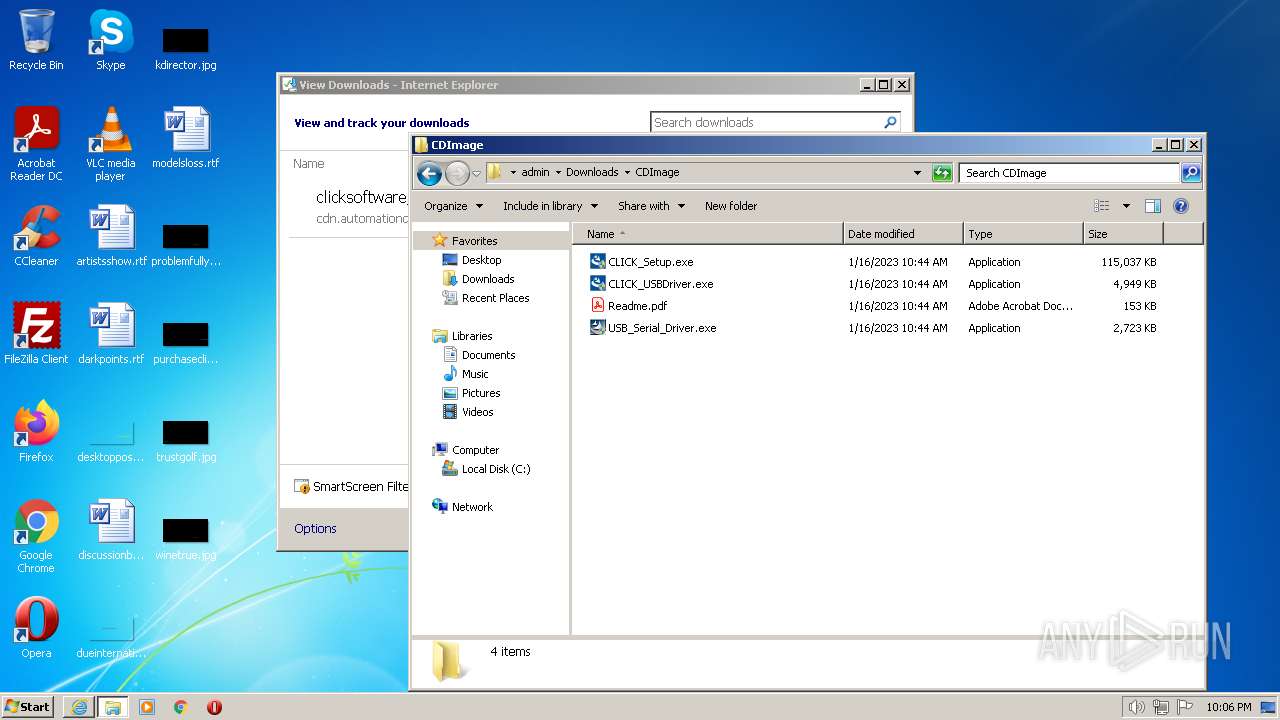Click Options link in View Downloads
Screen dimensions: 1280x720
(315, 528)
